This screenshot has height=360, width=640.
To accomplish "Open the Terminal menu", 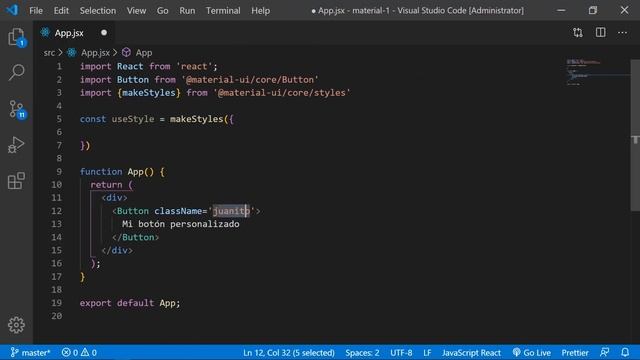I will tap(223, 11).
